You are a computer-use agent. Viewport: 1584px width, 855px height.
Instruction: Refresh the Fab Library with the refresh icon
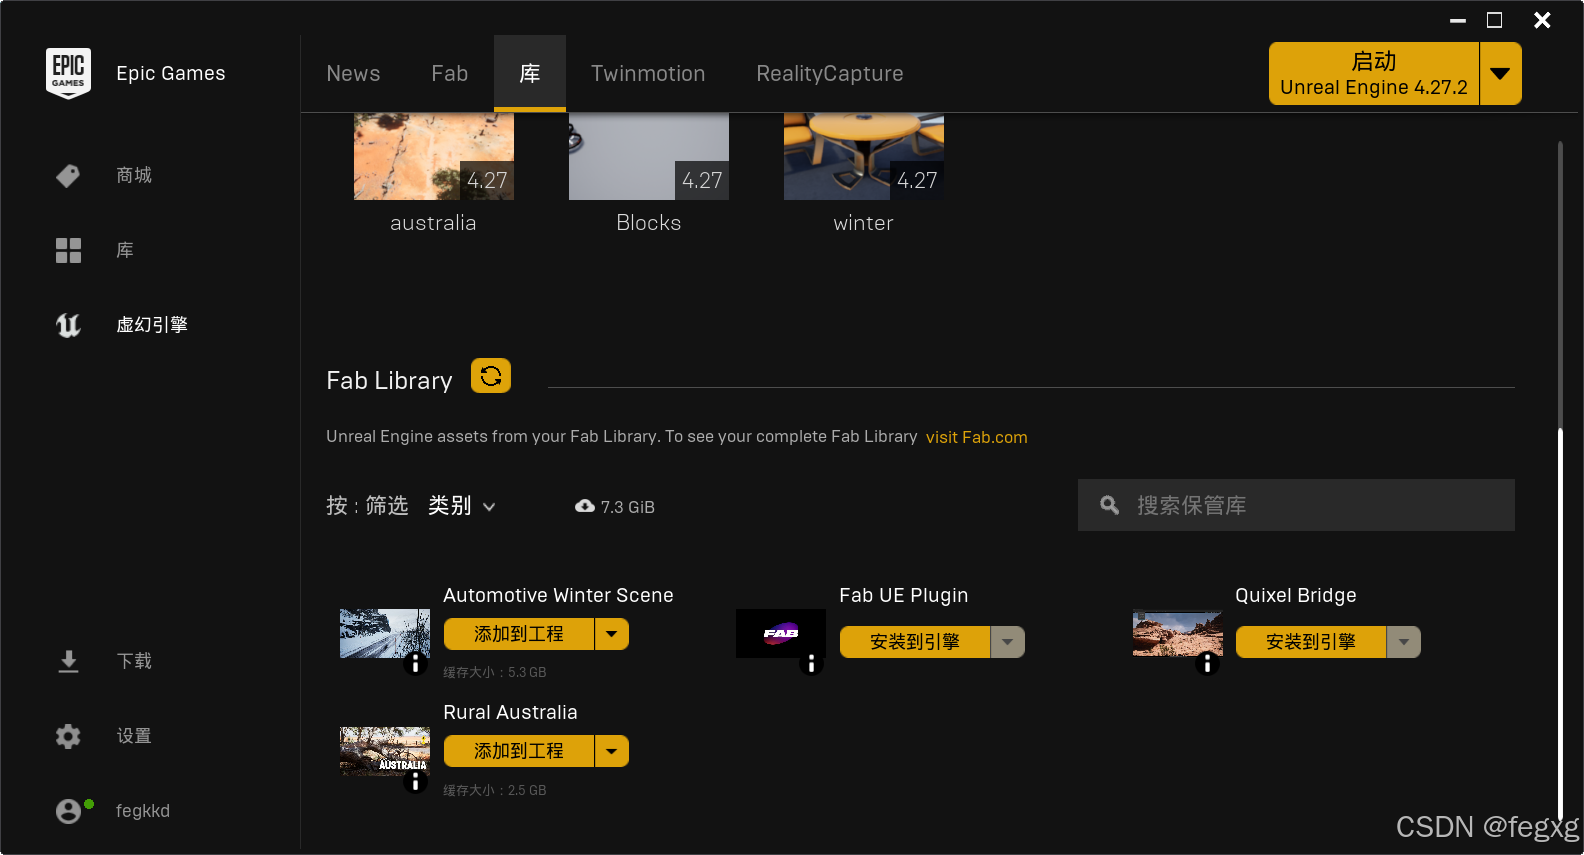[x=491, y=376]
